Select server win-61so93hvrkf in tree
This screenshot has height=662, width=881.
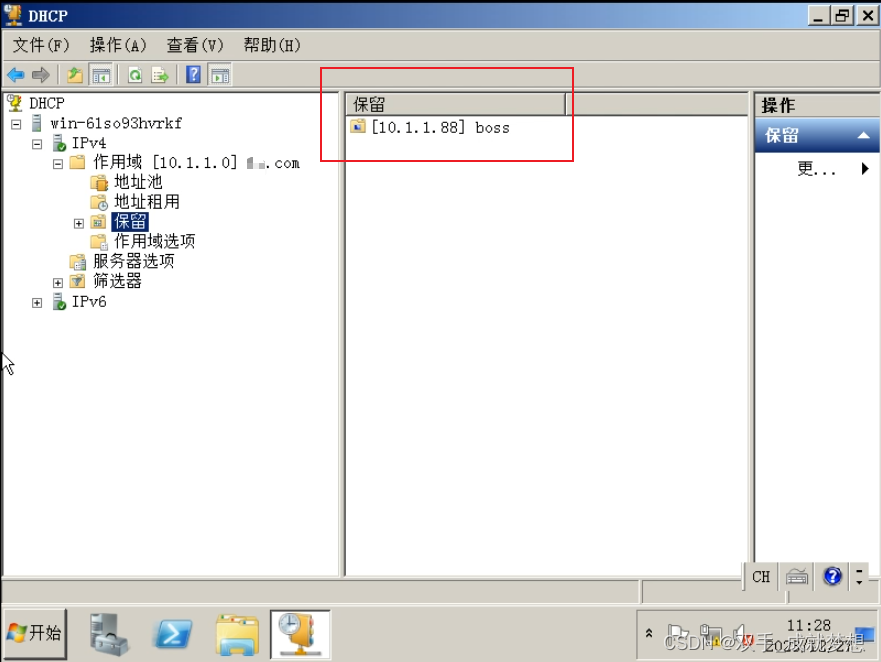(116, 123)
